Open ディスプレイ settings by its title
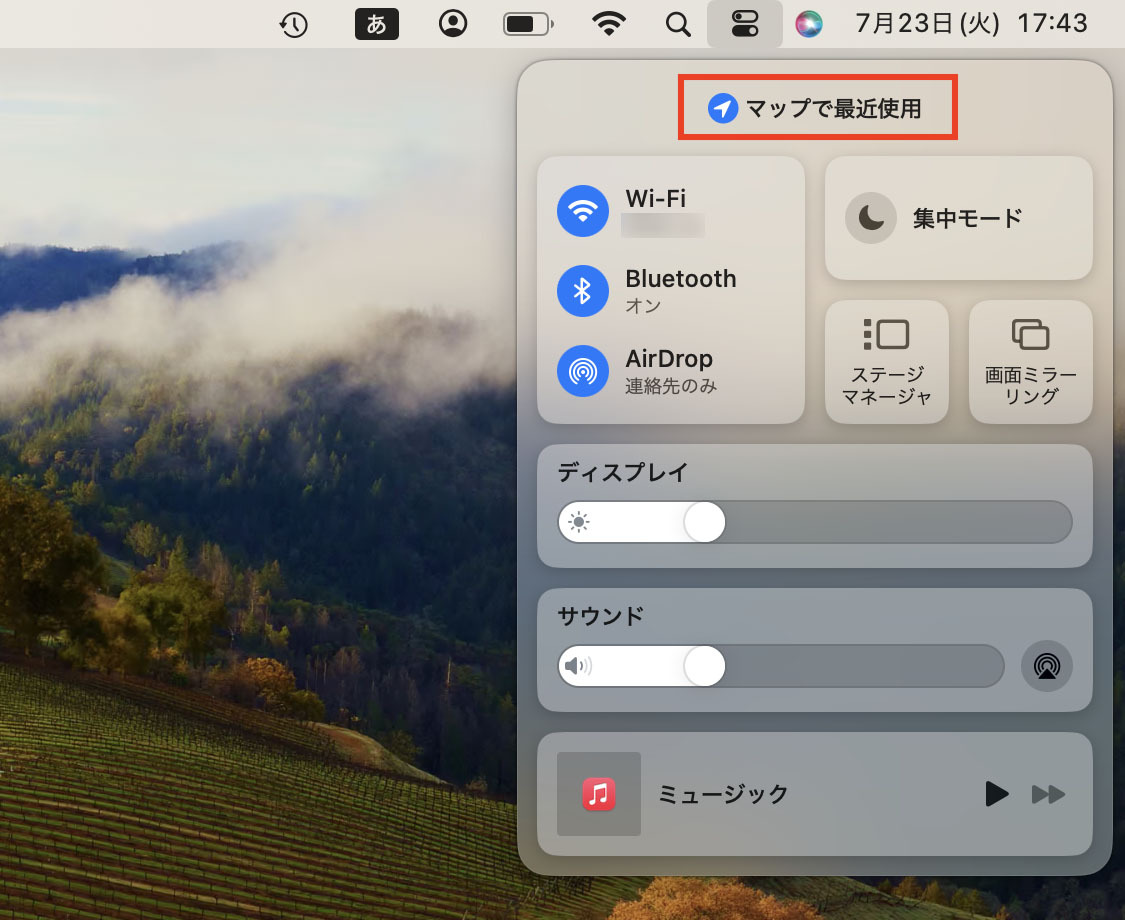The height and width of the screenshot is (920, 1125). 622,472
